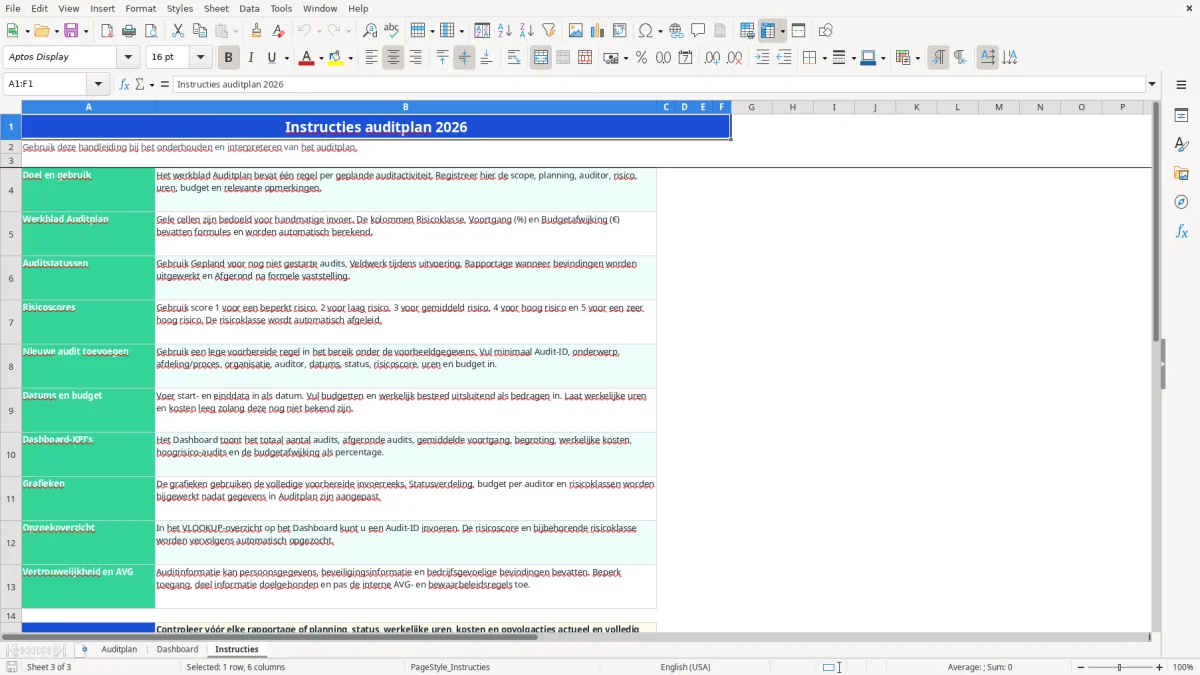The image size is (1200, 675).
Task: Click the English (USA) language status
Action: [685, 667]
